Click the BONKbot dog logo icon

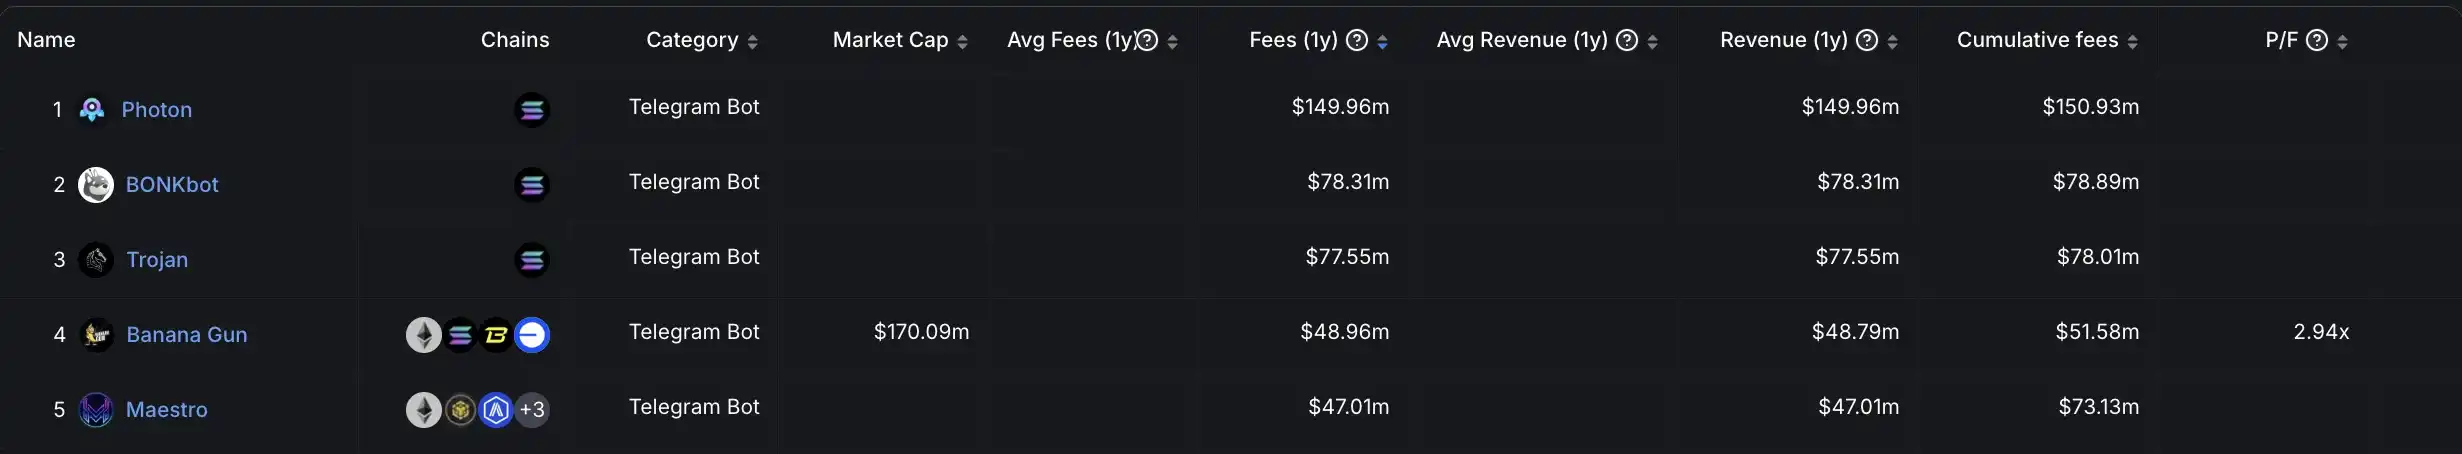pos(96,185)
